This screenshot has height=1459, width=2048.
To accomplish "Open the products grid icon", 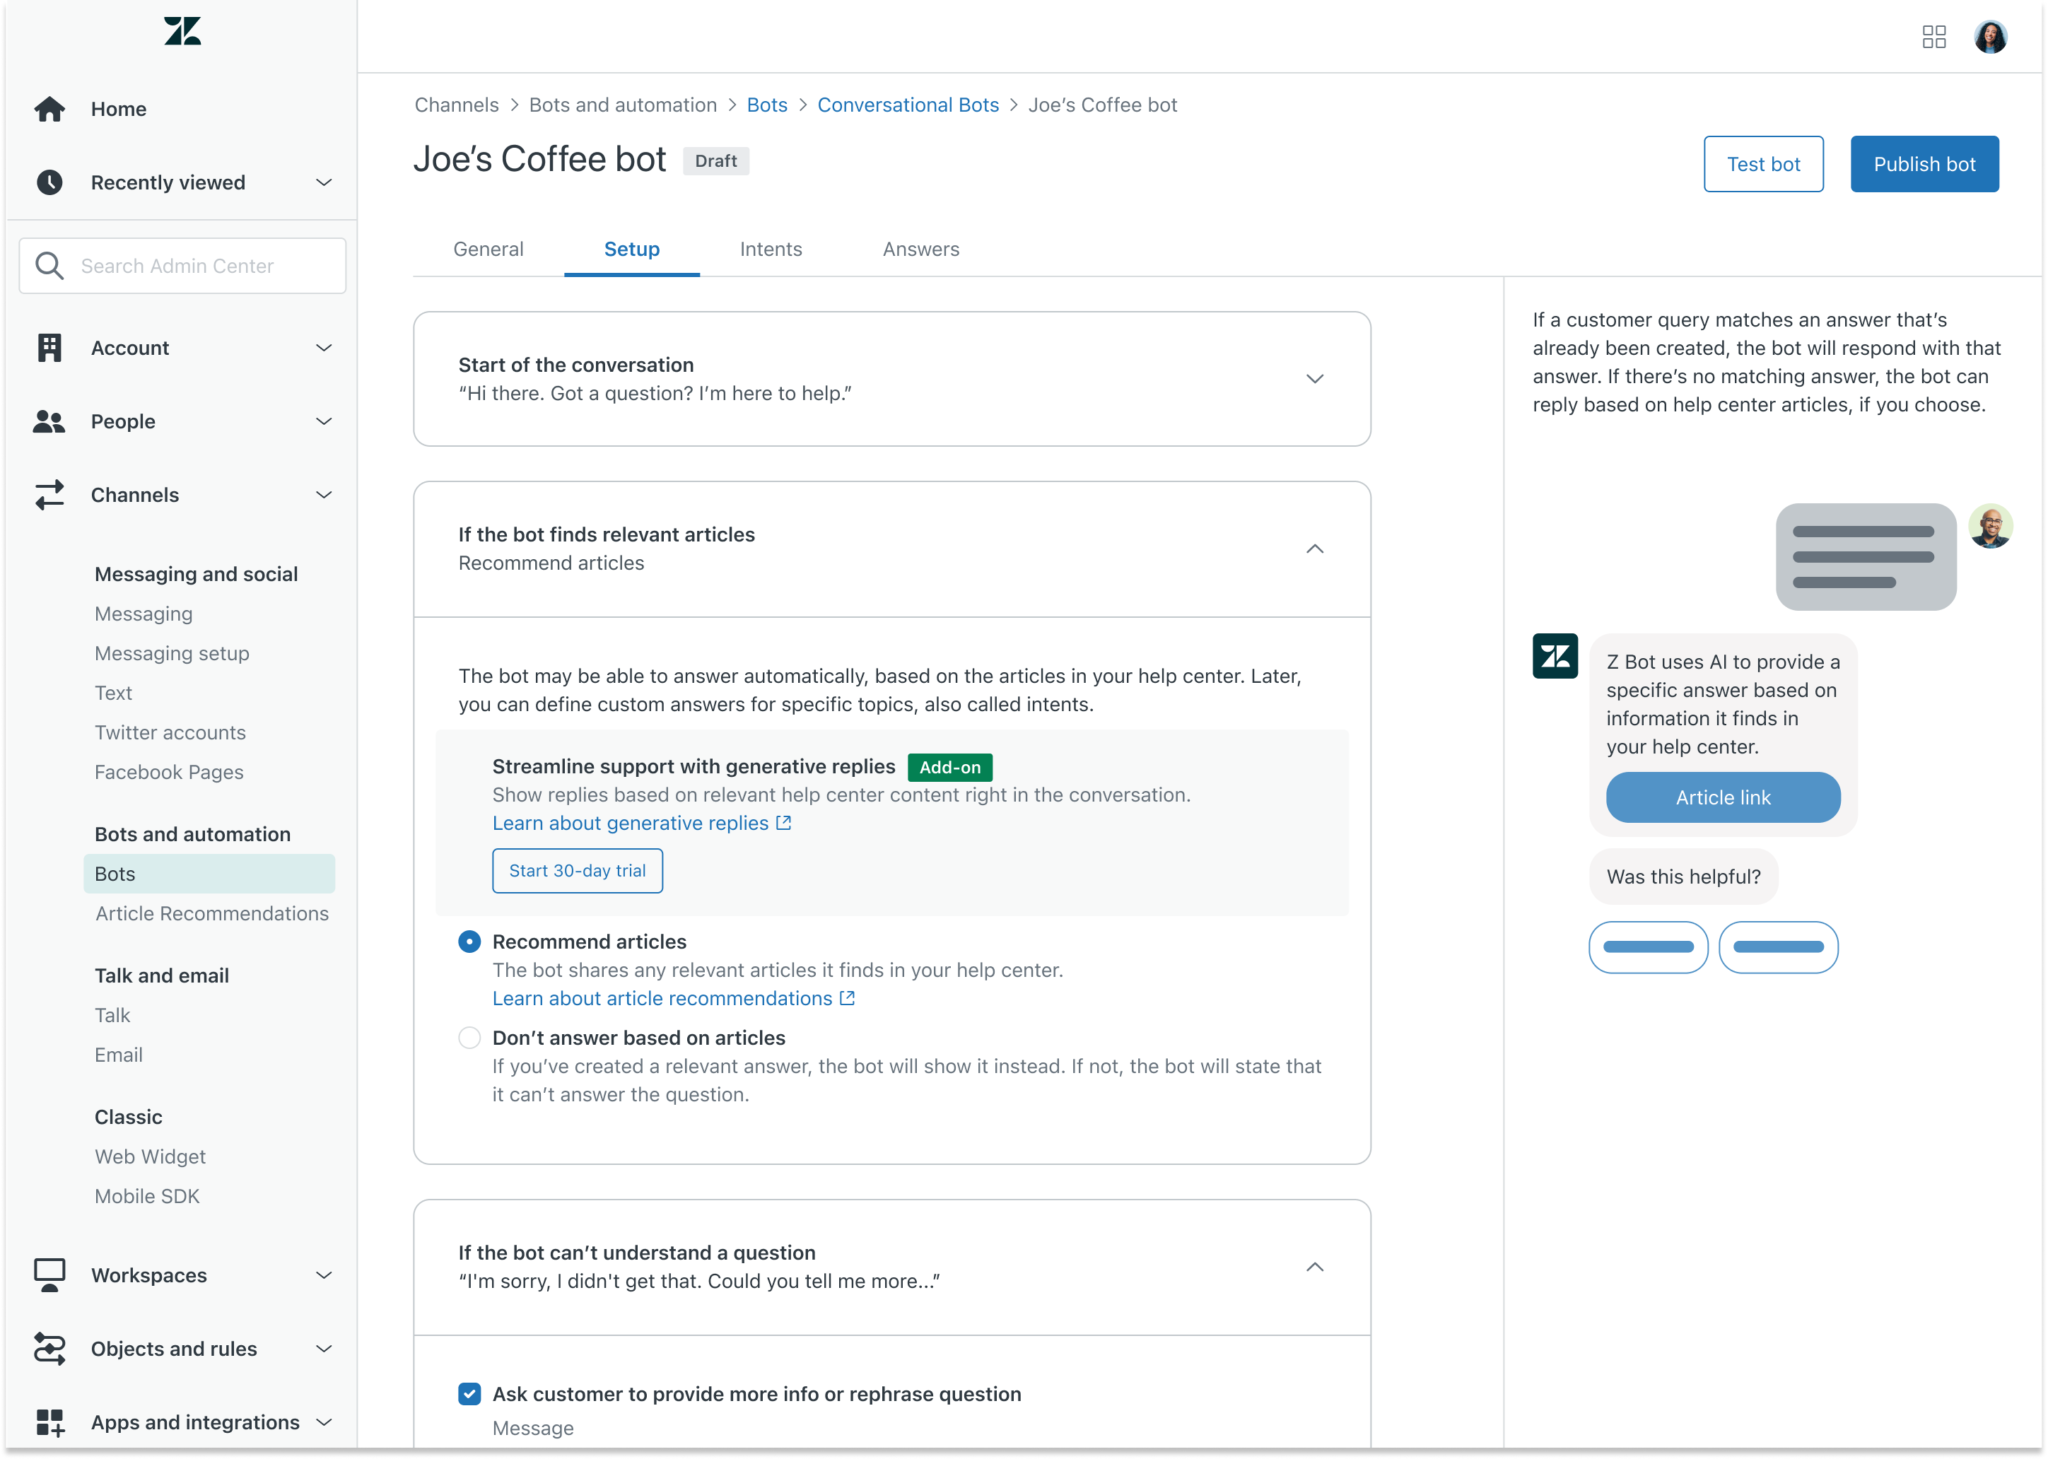I will click(x=1934, y=37).
